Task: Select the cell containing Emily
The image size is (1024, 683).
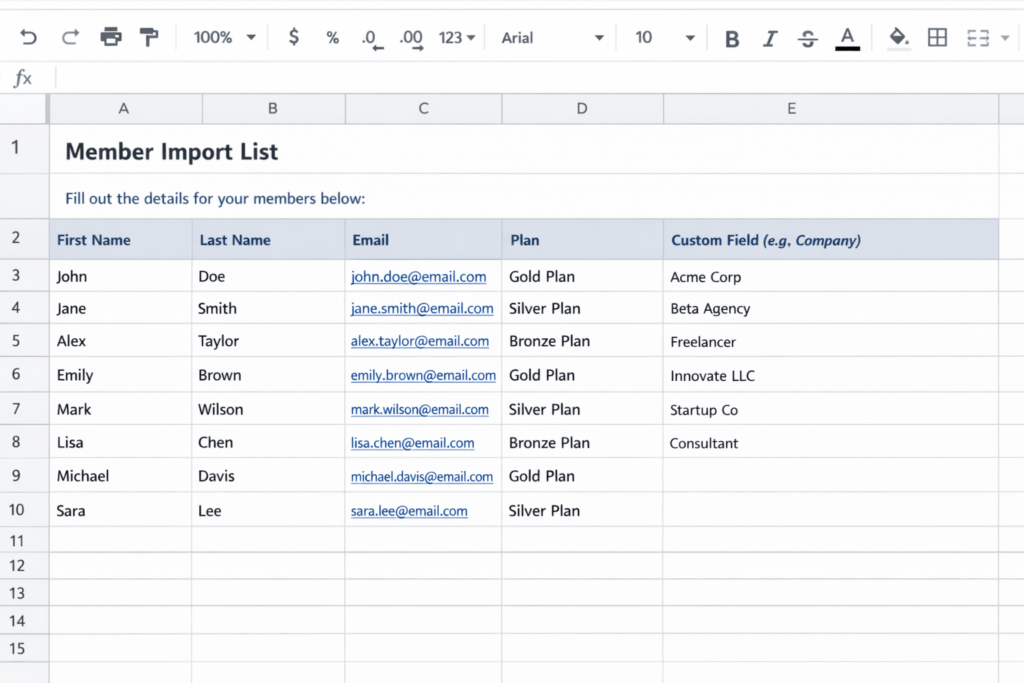Action: point(121,375)
